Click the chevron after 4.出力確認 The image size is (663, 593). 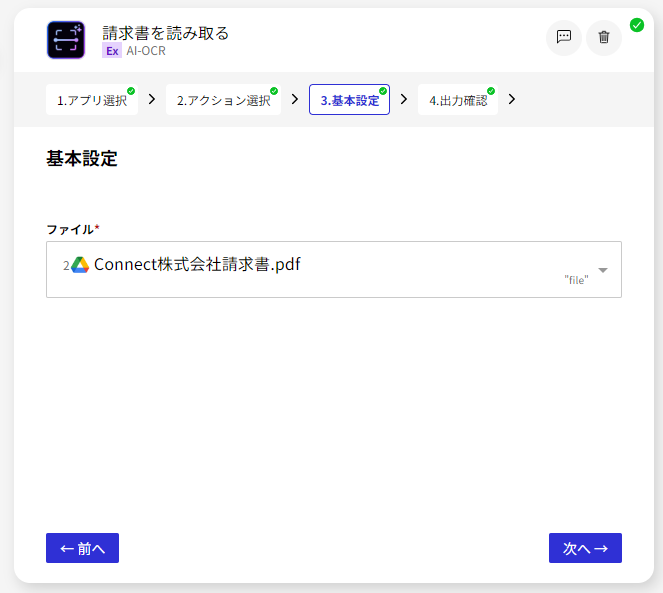(x=512, y=99)
